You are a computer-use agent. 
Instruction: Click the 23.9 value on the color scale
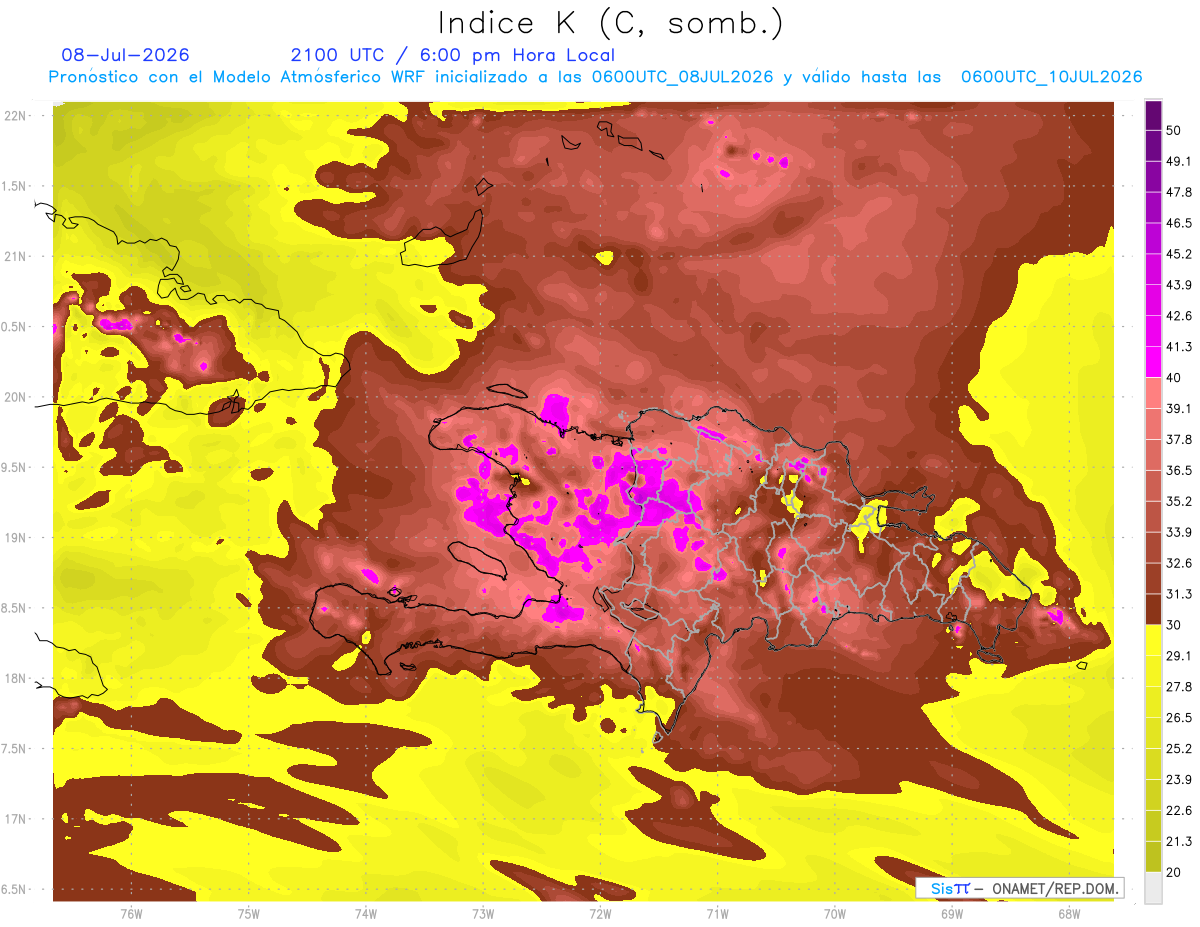point(1179,780)
